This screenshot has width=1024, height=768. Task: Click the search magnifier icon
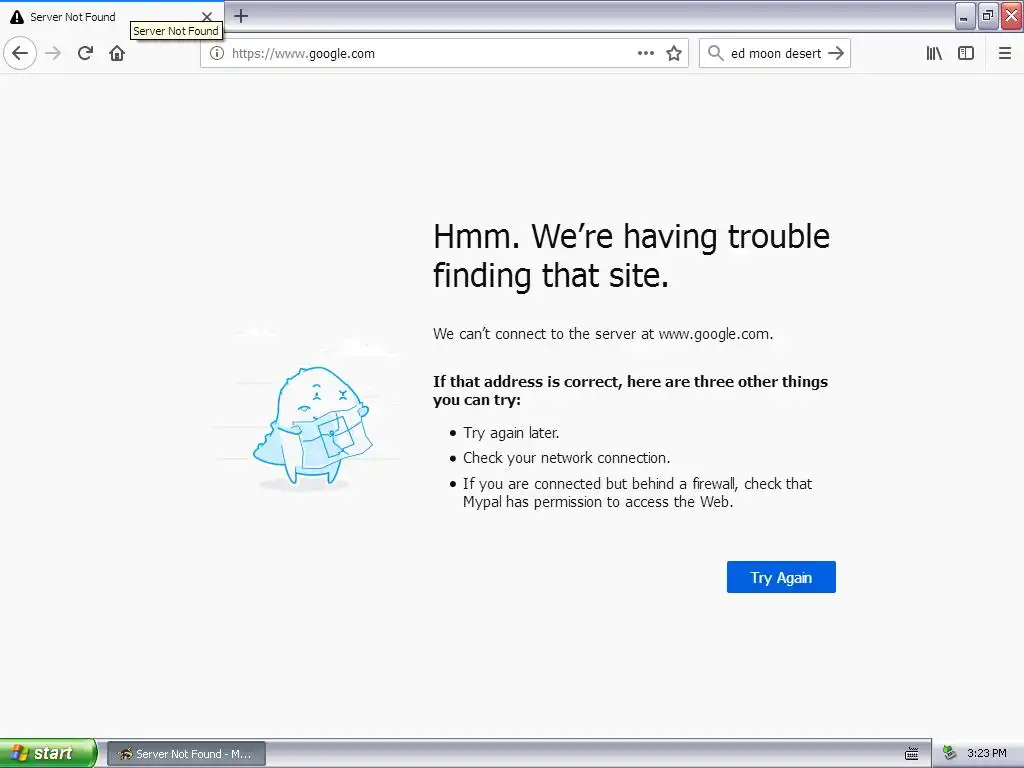coord(715,53)
